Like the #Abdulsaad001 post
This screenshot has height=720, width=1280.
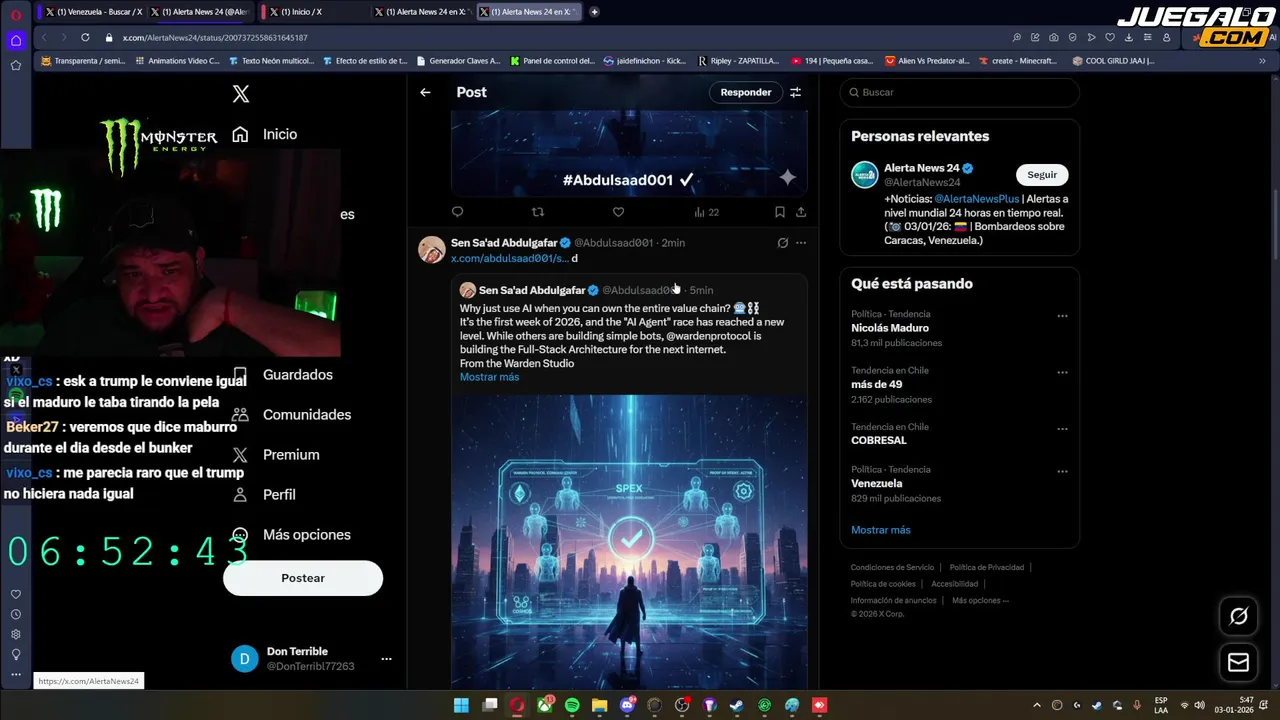click(x=618, y=212)
